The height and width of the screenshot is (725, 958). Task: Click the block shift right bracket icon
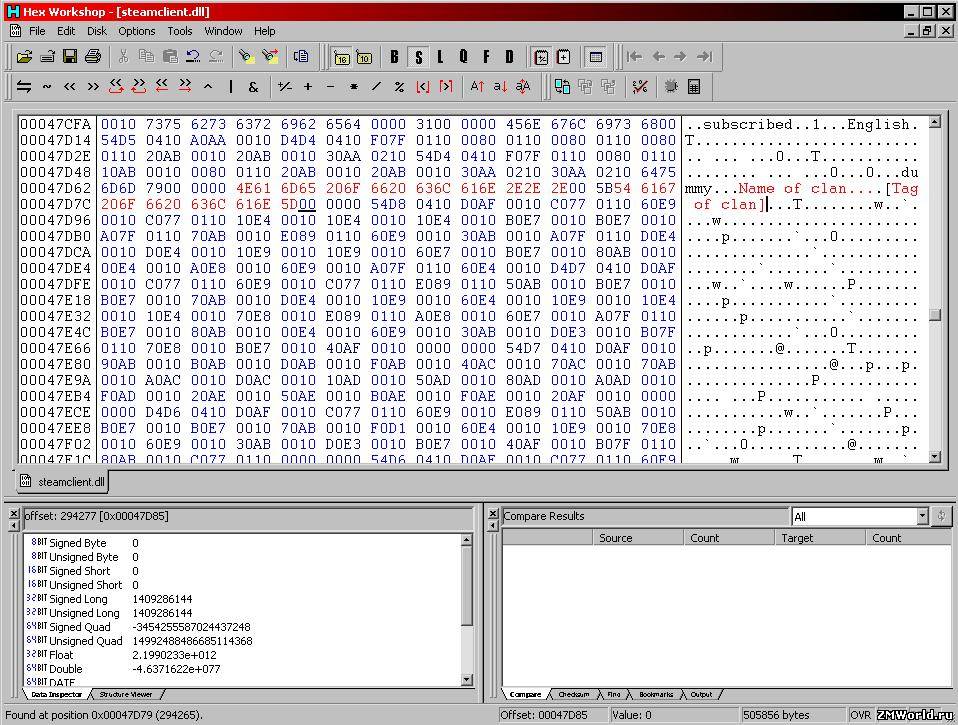coord(445,87)
